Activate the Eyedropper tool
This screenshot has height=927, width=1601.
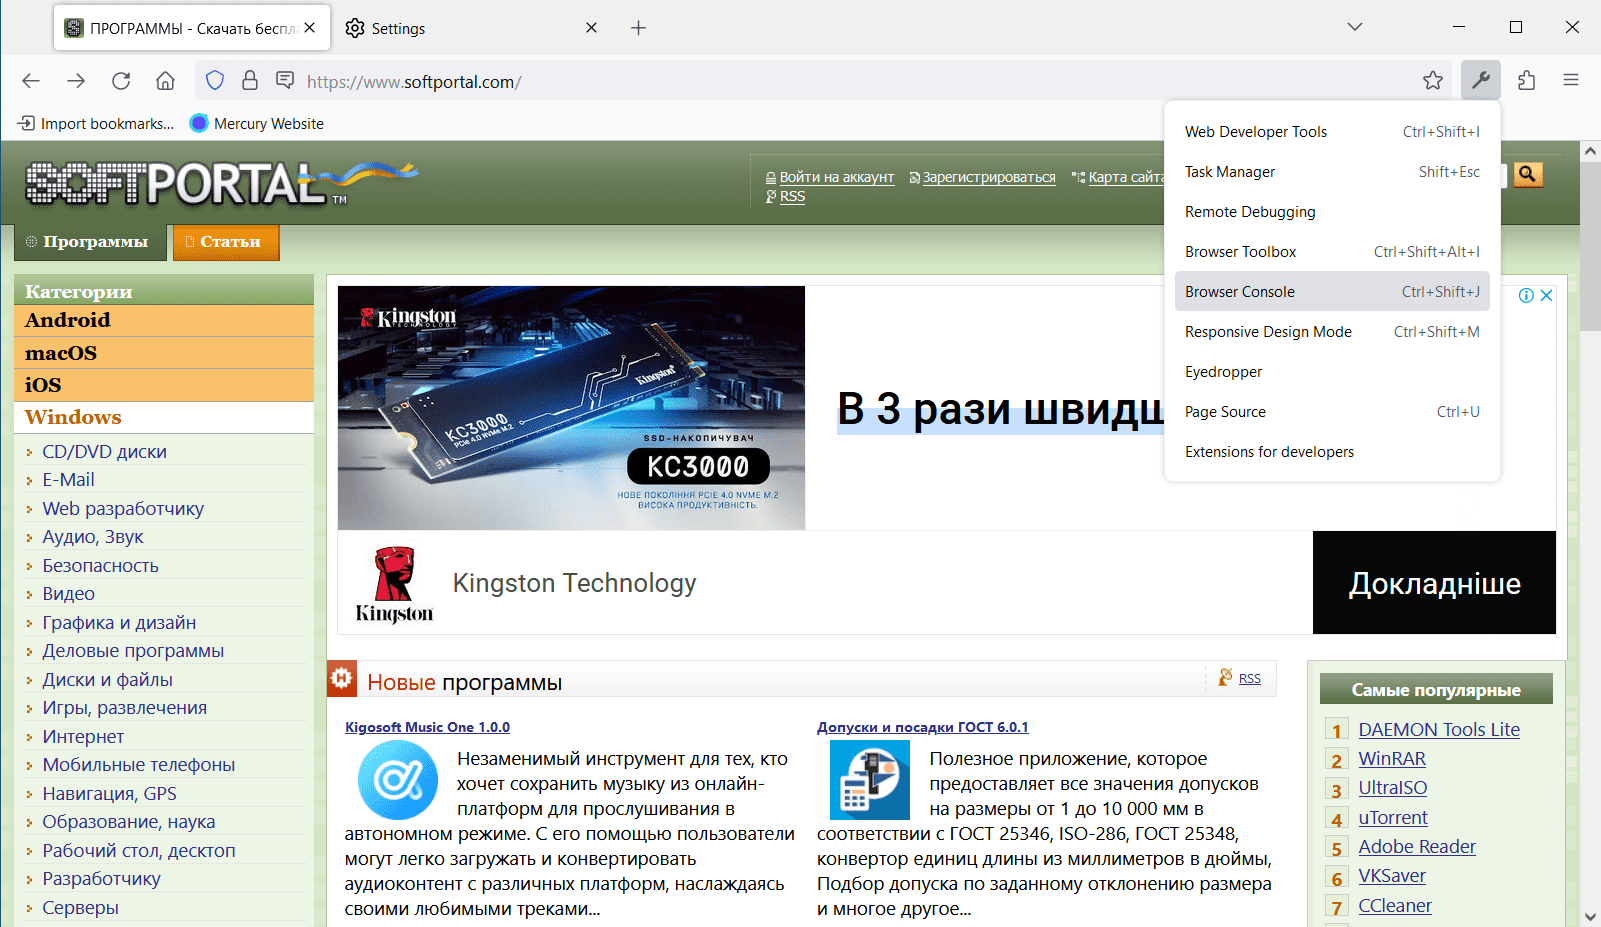(x=1332, y=372)
